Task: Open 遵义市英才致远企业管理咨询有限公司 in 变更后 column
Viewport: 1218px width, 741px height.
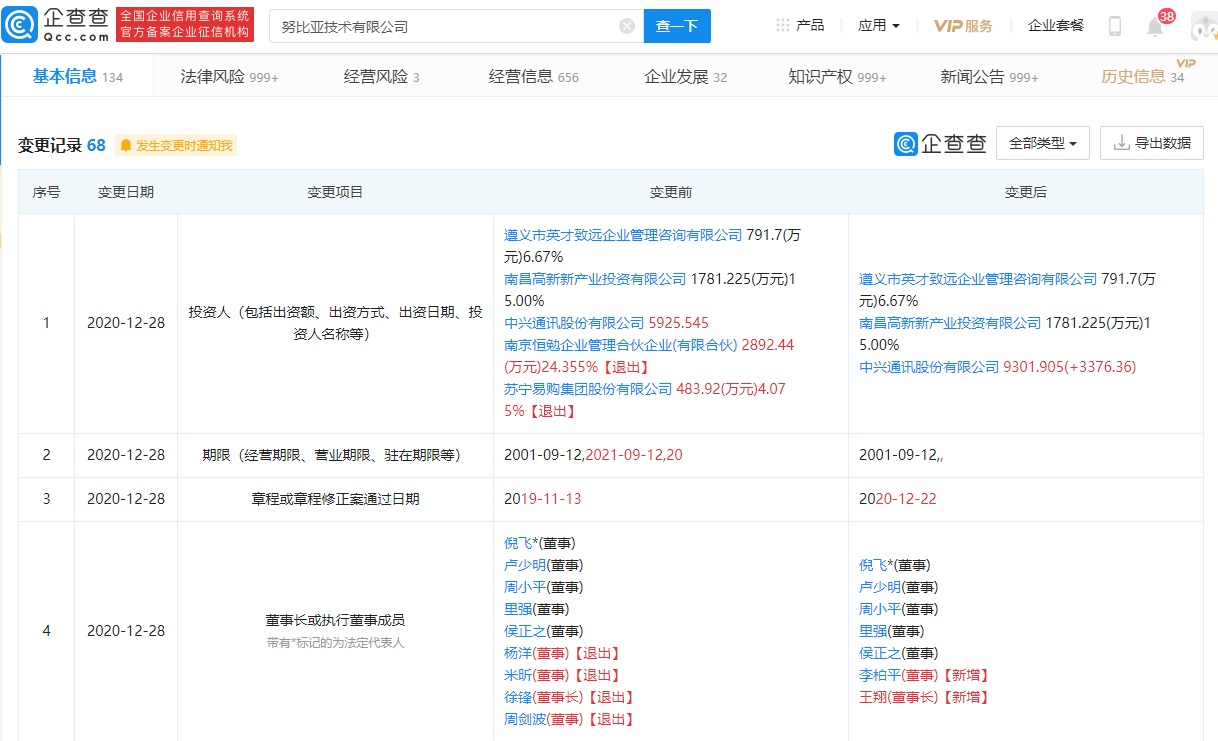Action: pos(978,279)
